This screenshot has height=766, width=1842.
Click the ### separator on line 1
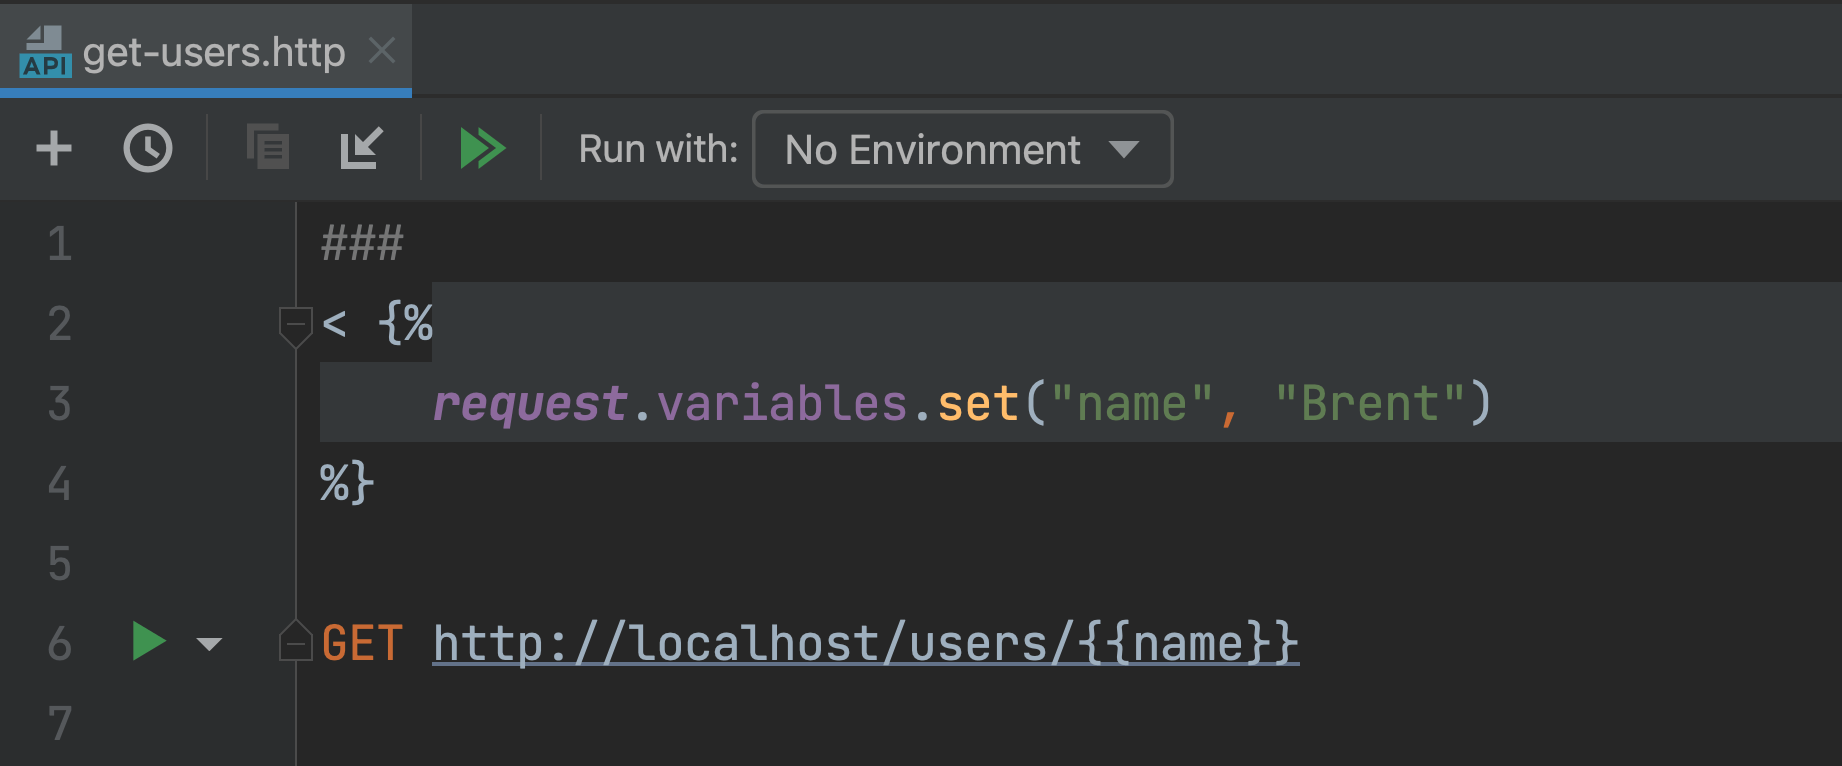(362, 244)
